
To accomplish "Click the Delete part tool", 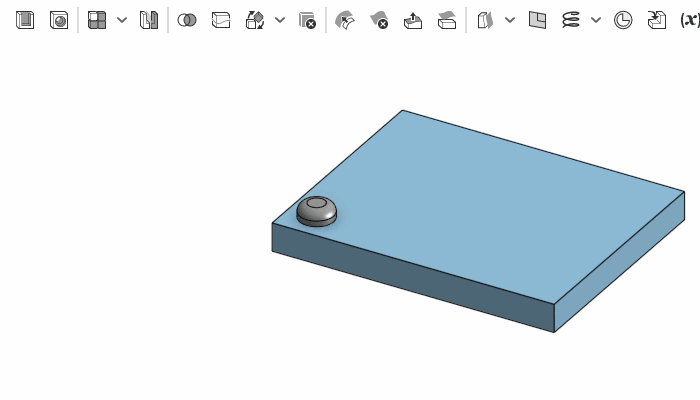I will click(x=307, y=20).
